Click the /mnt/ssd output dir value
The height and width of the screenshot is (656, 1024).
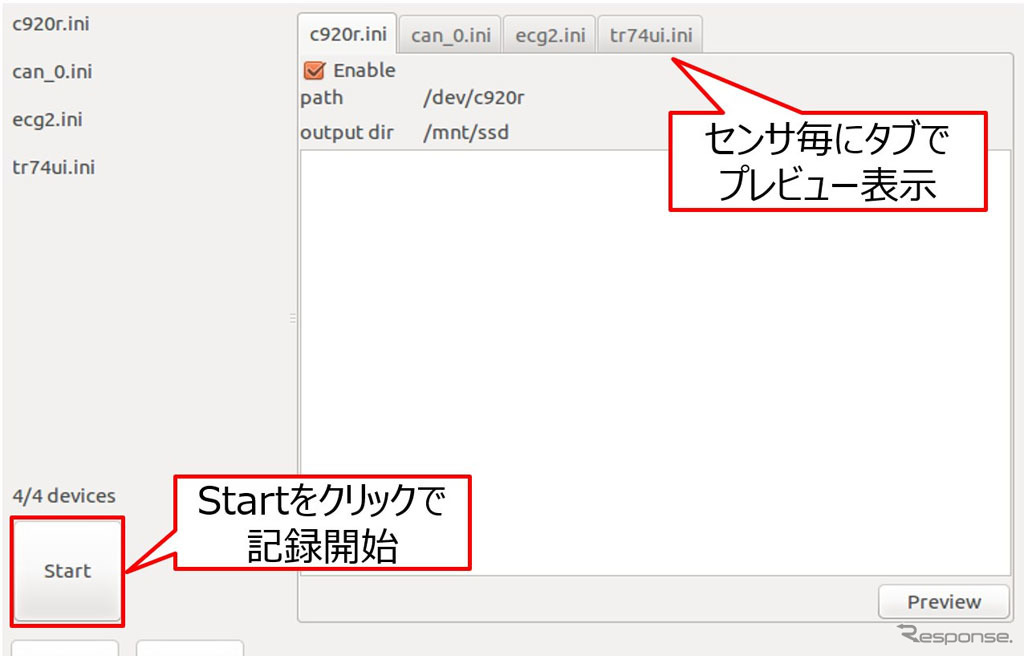pos(466,132)
